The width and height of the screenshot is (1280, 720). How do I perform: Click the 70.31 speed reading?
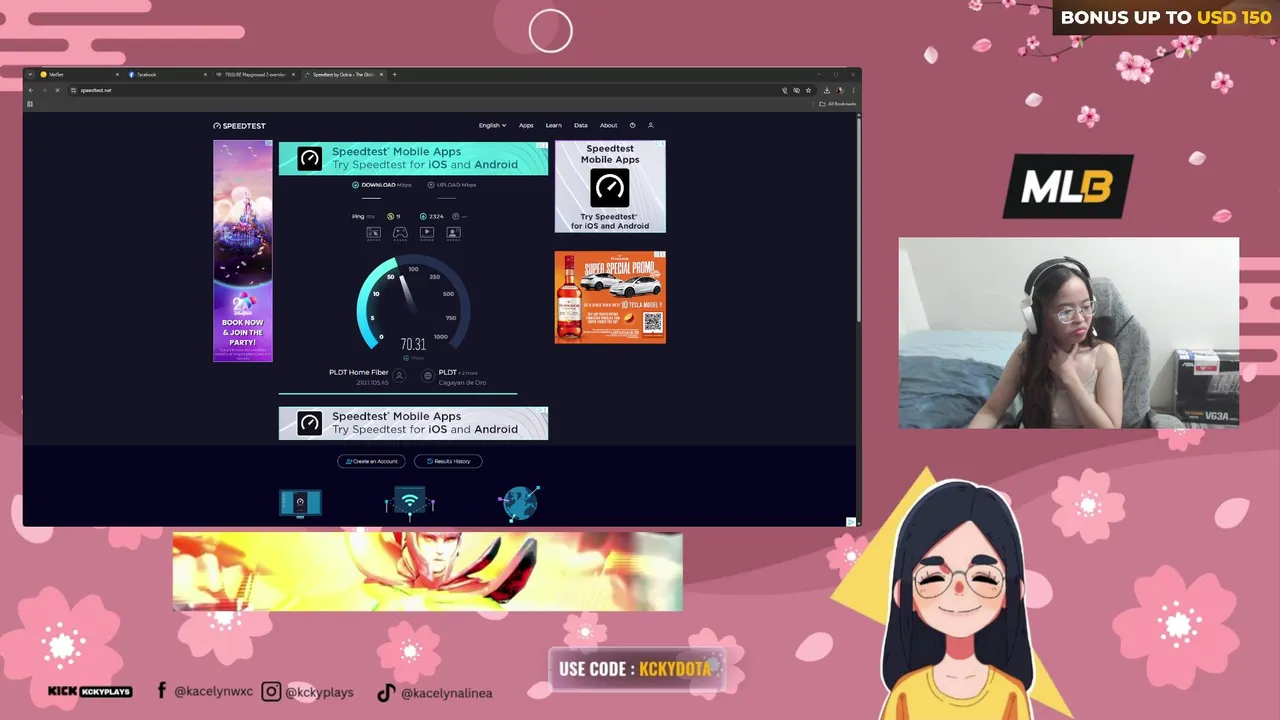[413, 344]
